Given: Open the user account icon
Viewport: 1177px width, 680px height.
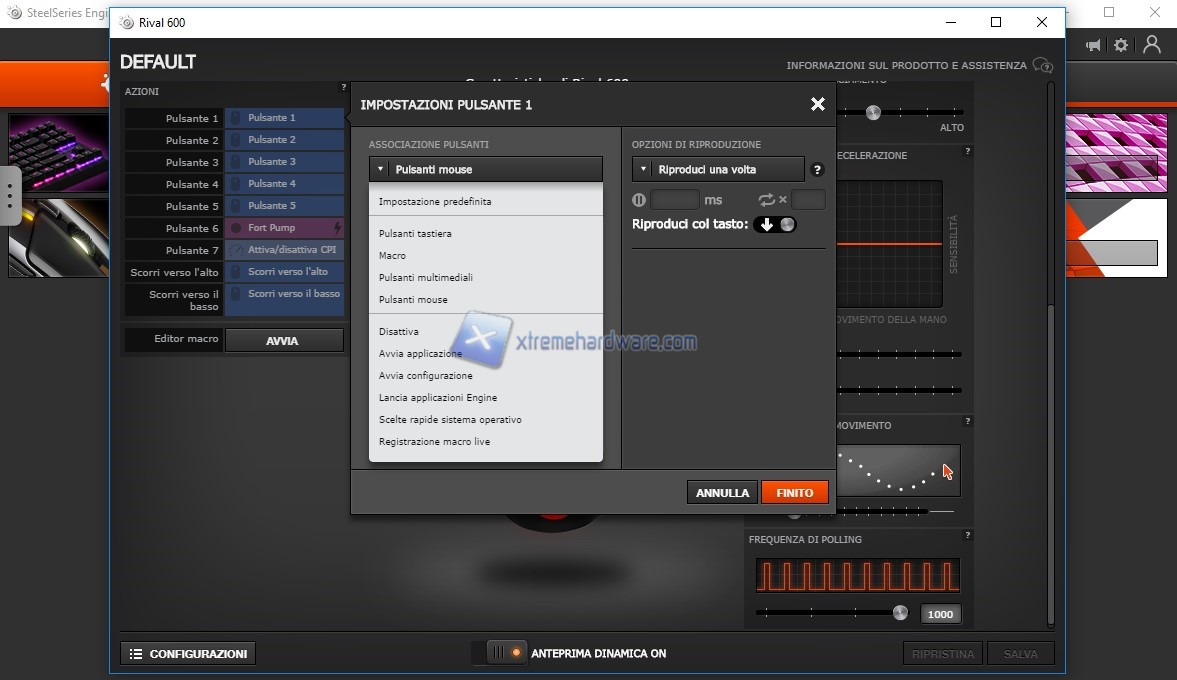Looking at the screenshot, I should [1152, 45].
